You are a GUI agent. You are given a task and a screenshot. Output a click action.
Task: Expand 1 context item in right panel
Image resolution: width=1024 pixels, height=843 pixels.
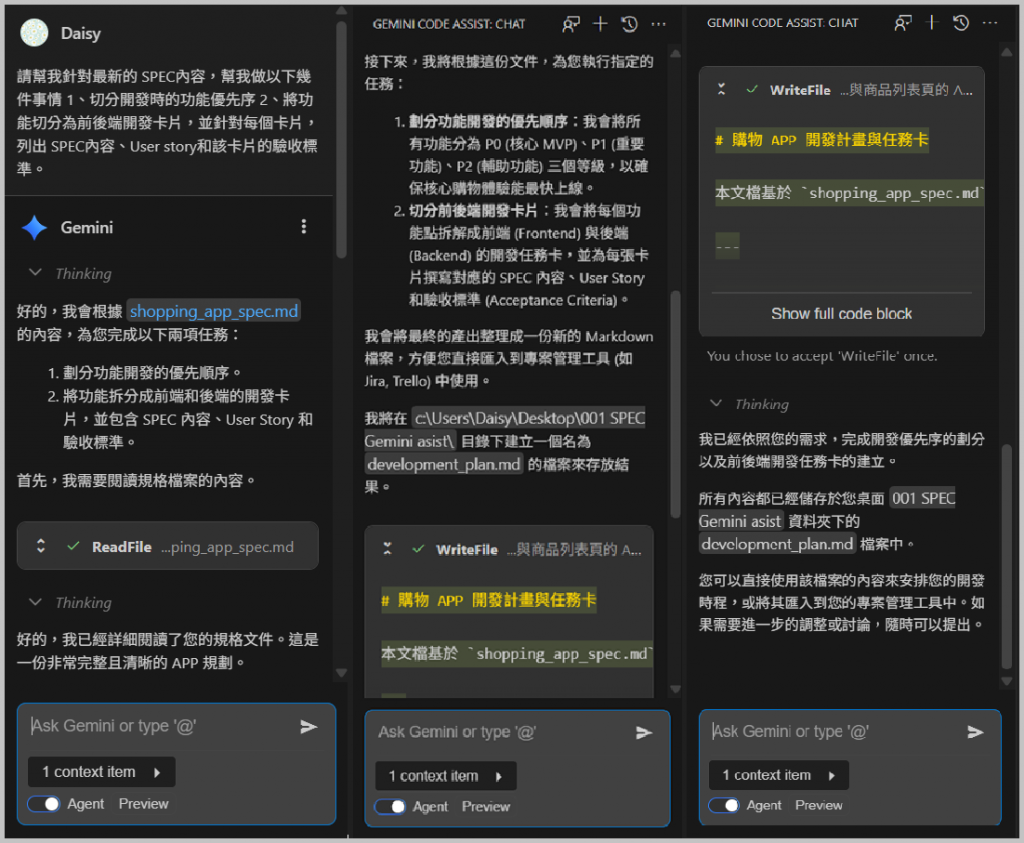click(778, 775)
